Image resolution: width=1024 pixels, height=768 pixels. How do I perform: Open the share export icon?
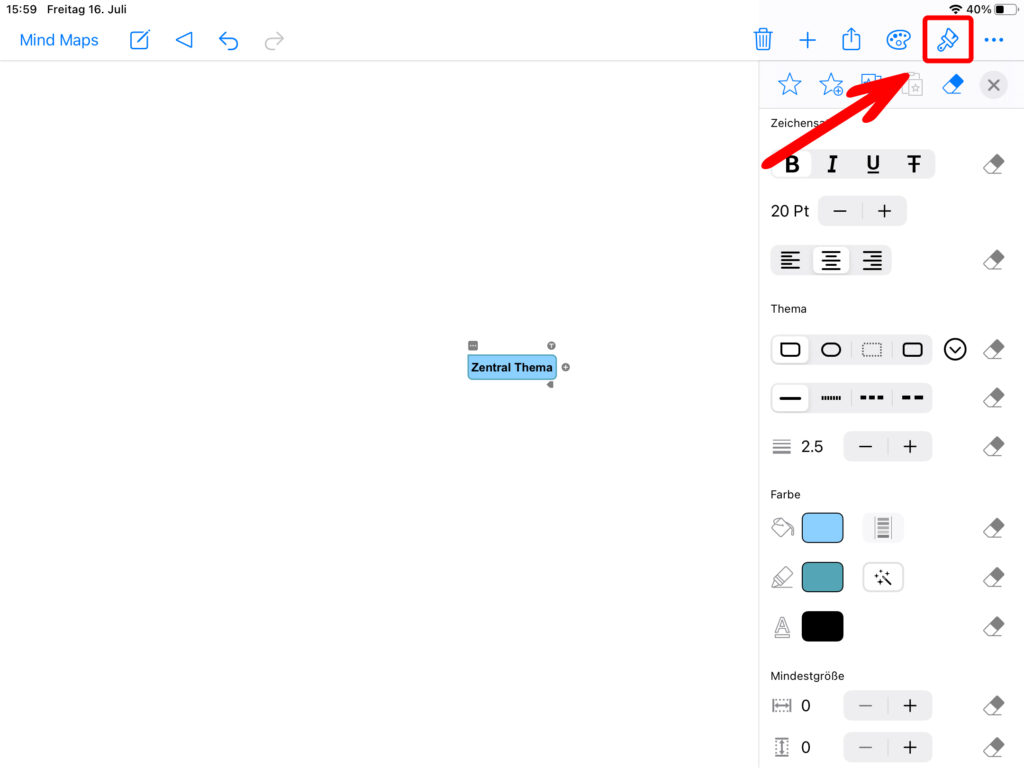[x=851, y=40]
